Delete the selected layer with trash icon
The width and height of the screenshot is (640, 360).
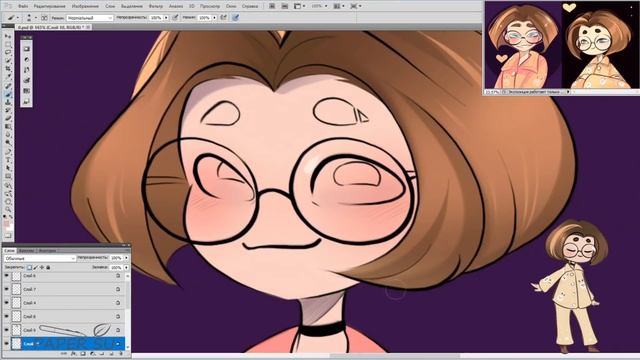[x=121, y=353]
